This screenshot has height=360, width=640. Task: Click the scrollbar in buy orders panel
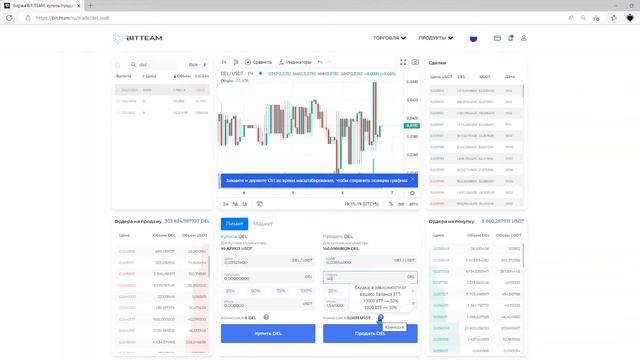[523, 255]
